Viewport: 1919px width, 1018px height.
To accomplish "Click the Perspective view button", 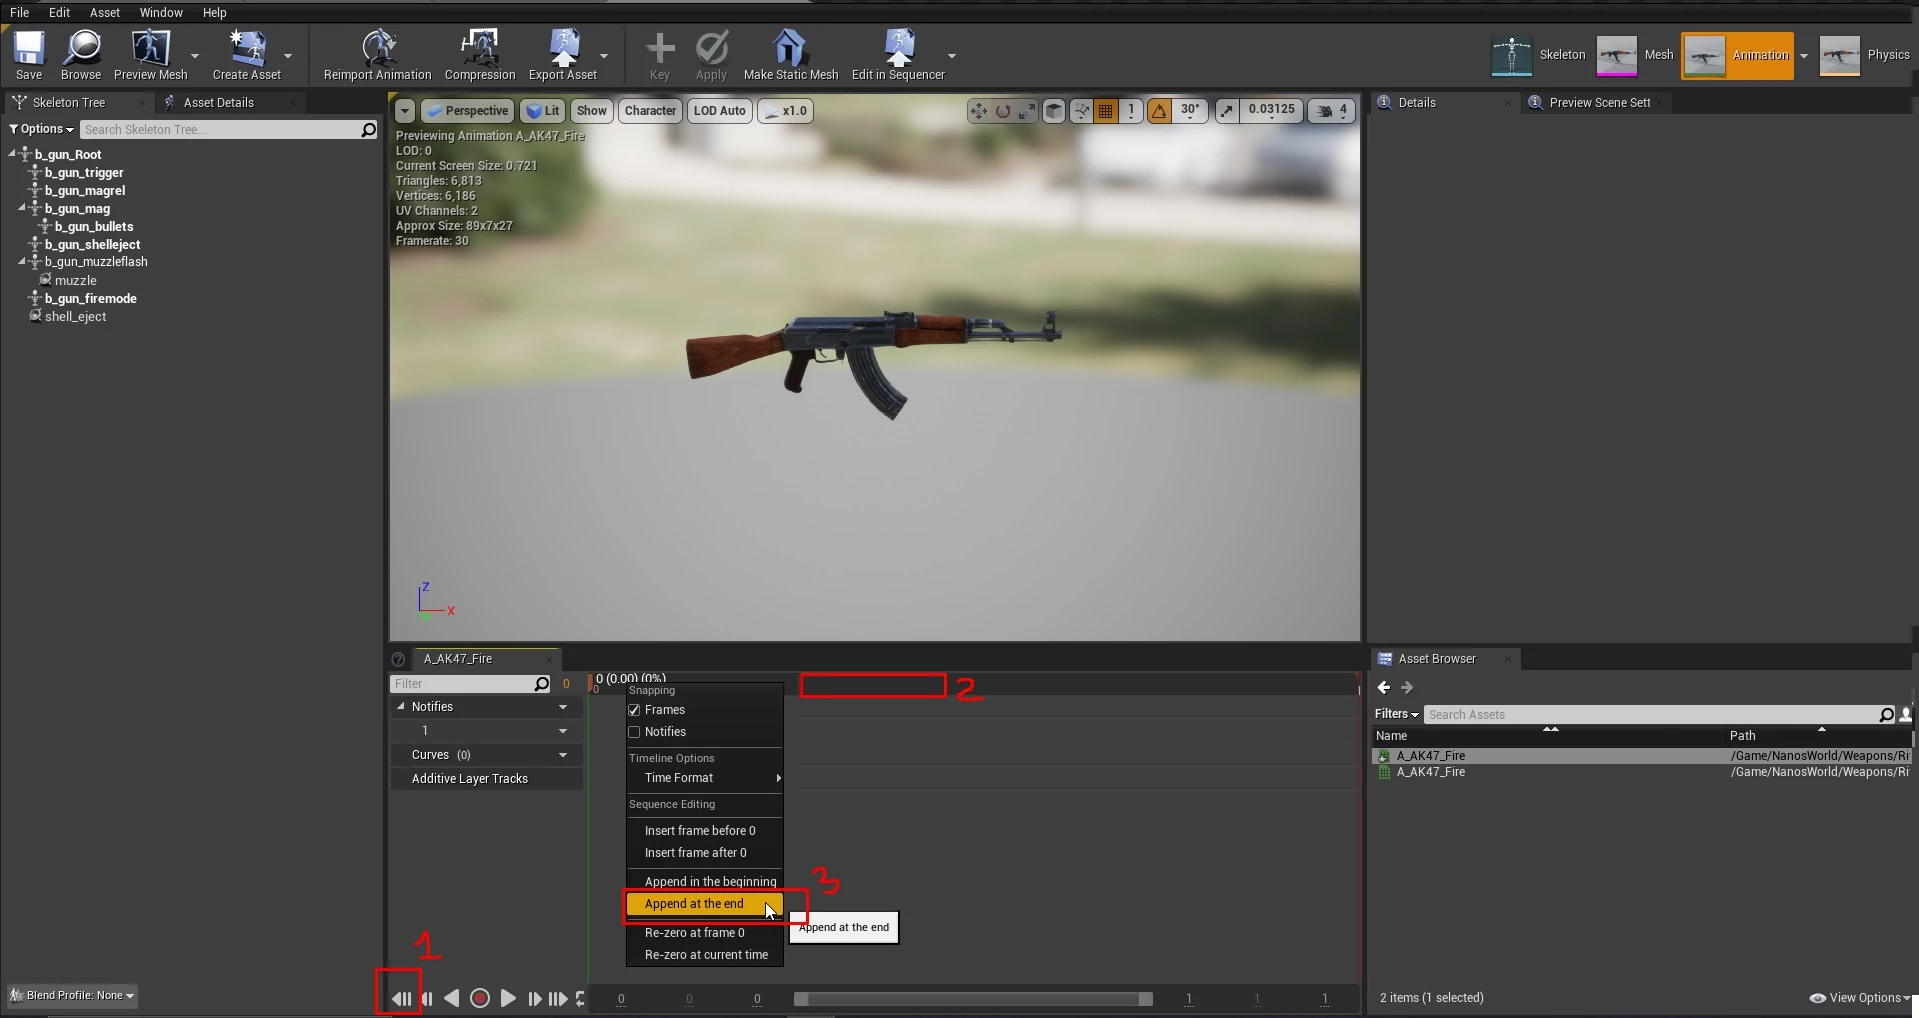I will pos(467,111).
